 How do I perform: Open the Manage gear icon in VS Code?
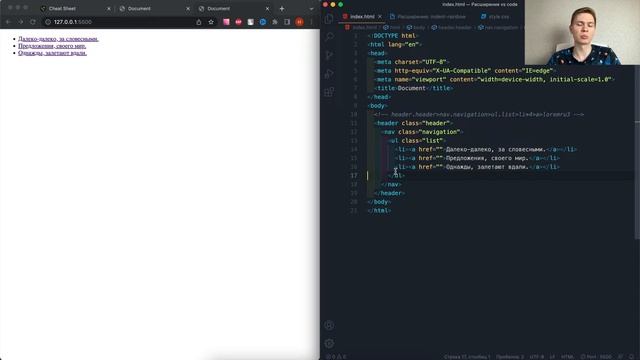[329, 343]
